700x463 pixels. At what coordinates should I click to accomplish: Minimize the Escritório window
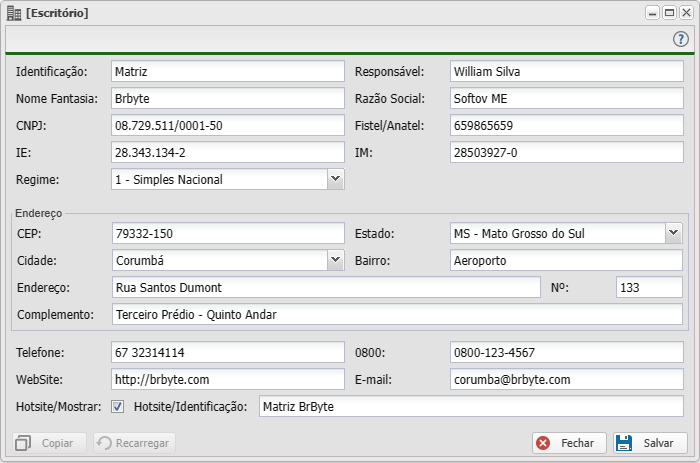pos(652,13)
